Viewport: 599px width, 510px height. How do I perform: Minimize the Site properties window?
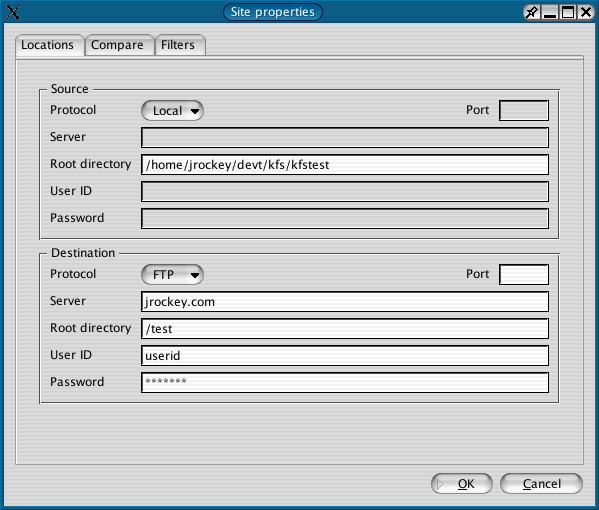tap(550, 12)
